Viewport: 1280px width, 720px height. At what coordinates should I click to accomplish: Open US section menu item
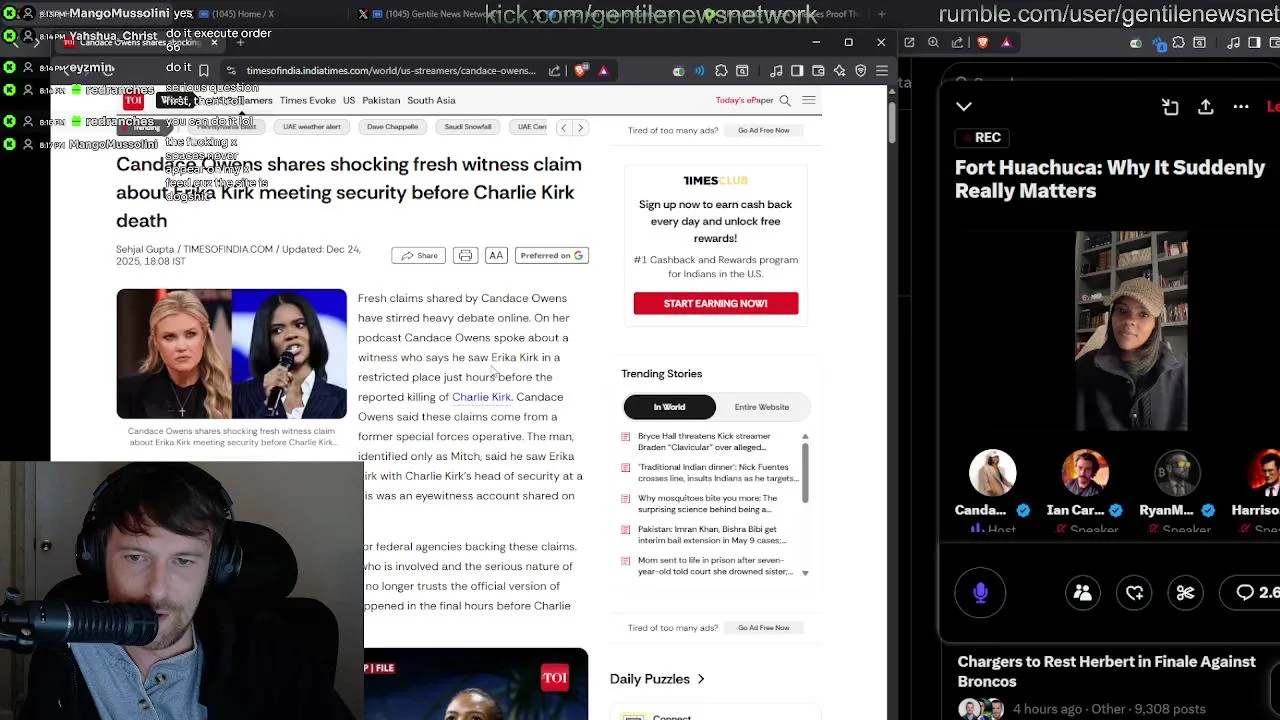[349, 100]
